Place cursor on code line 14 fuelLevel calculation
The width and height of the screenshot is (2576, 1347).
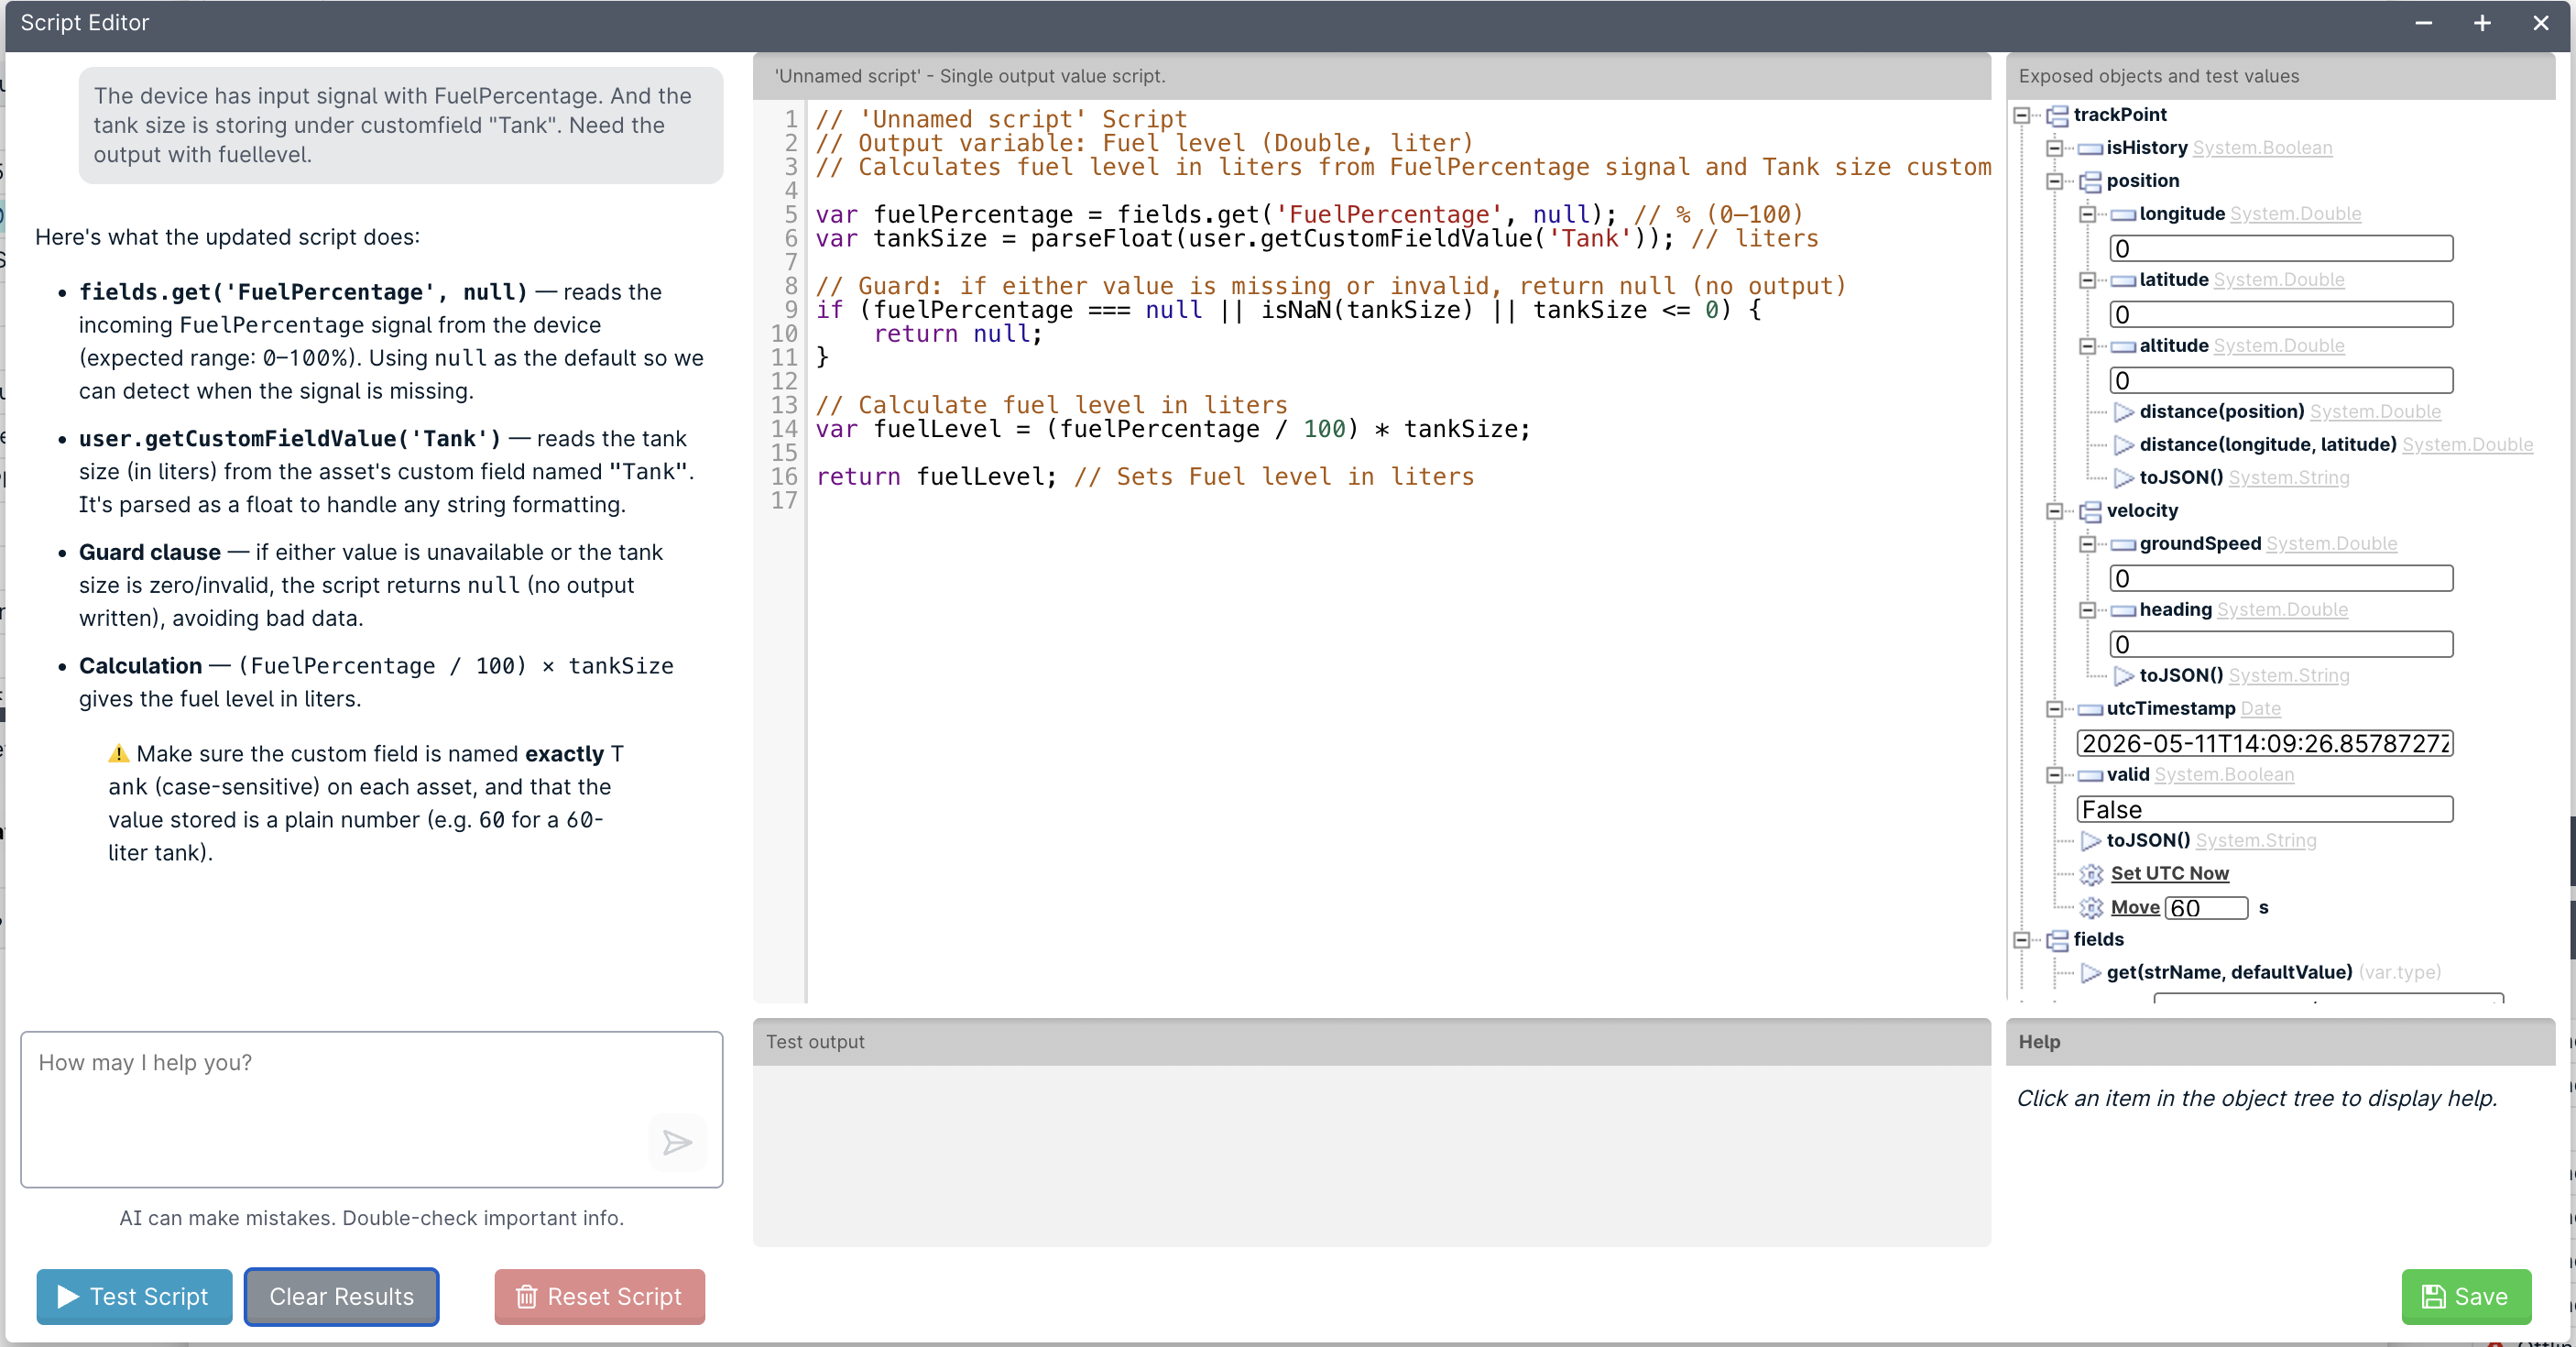coord(1172,429)
